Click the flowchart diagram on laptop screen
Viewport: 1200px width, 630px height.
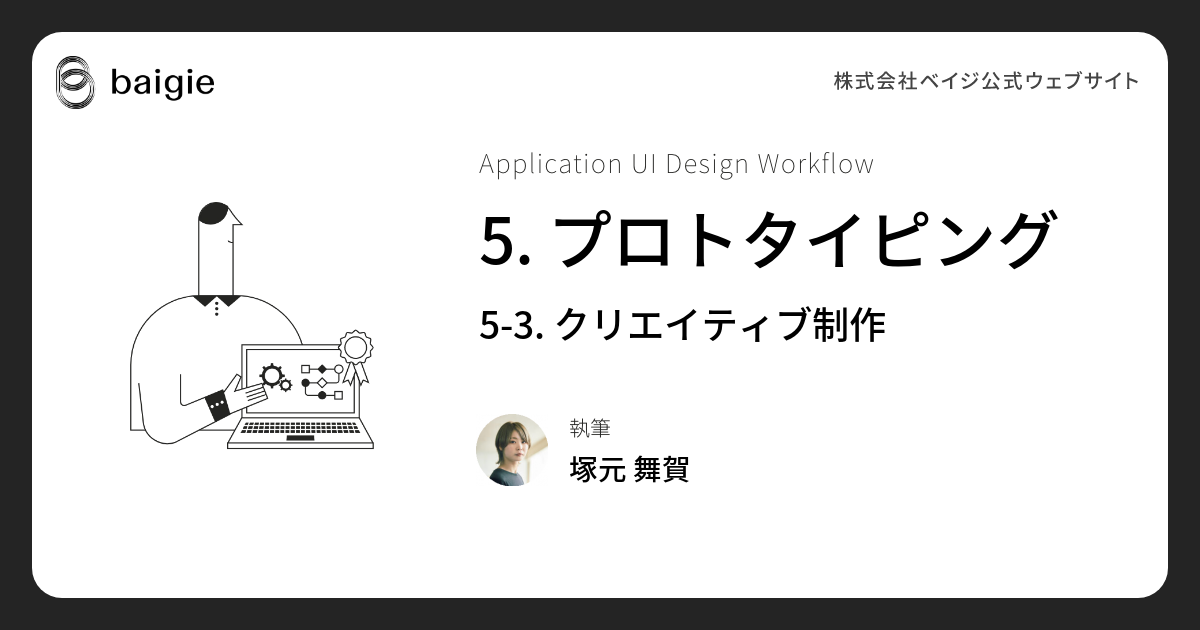[322, 381]
